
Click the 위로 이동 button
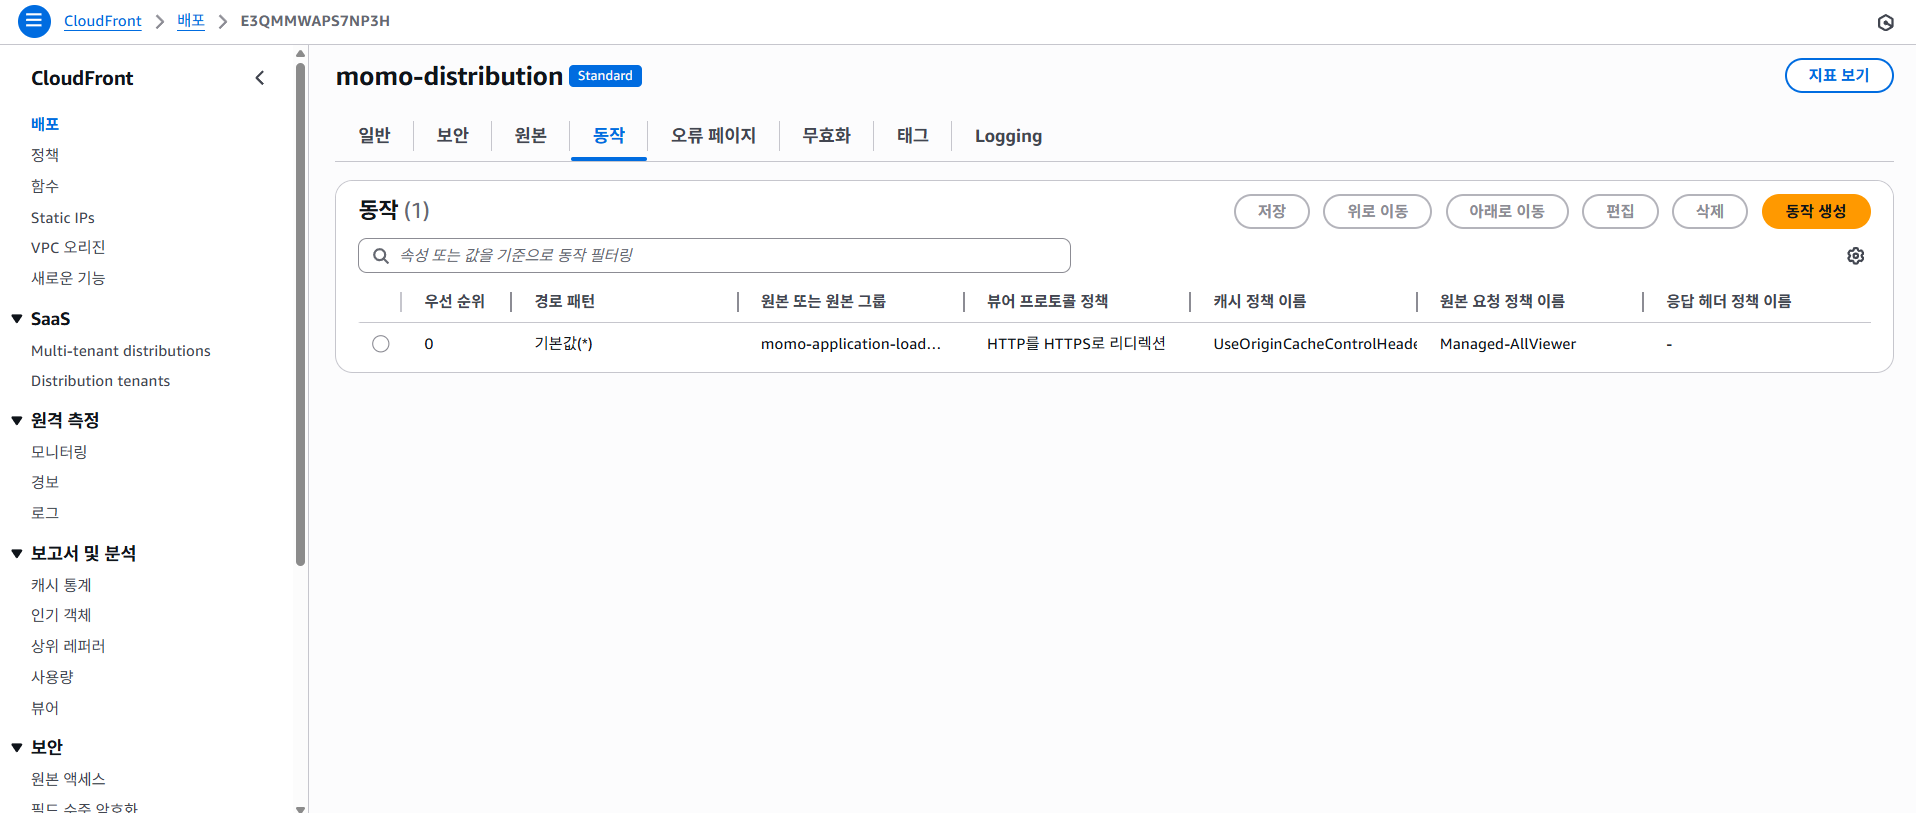click(1377, 211)
